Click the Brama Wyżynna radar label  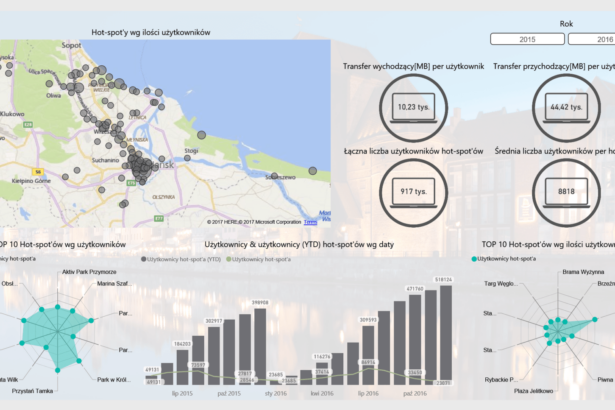583,272
